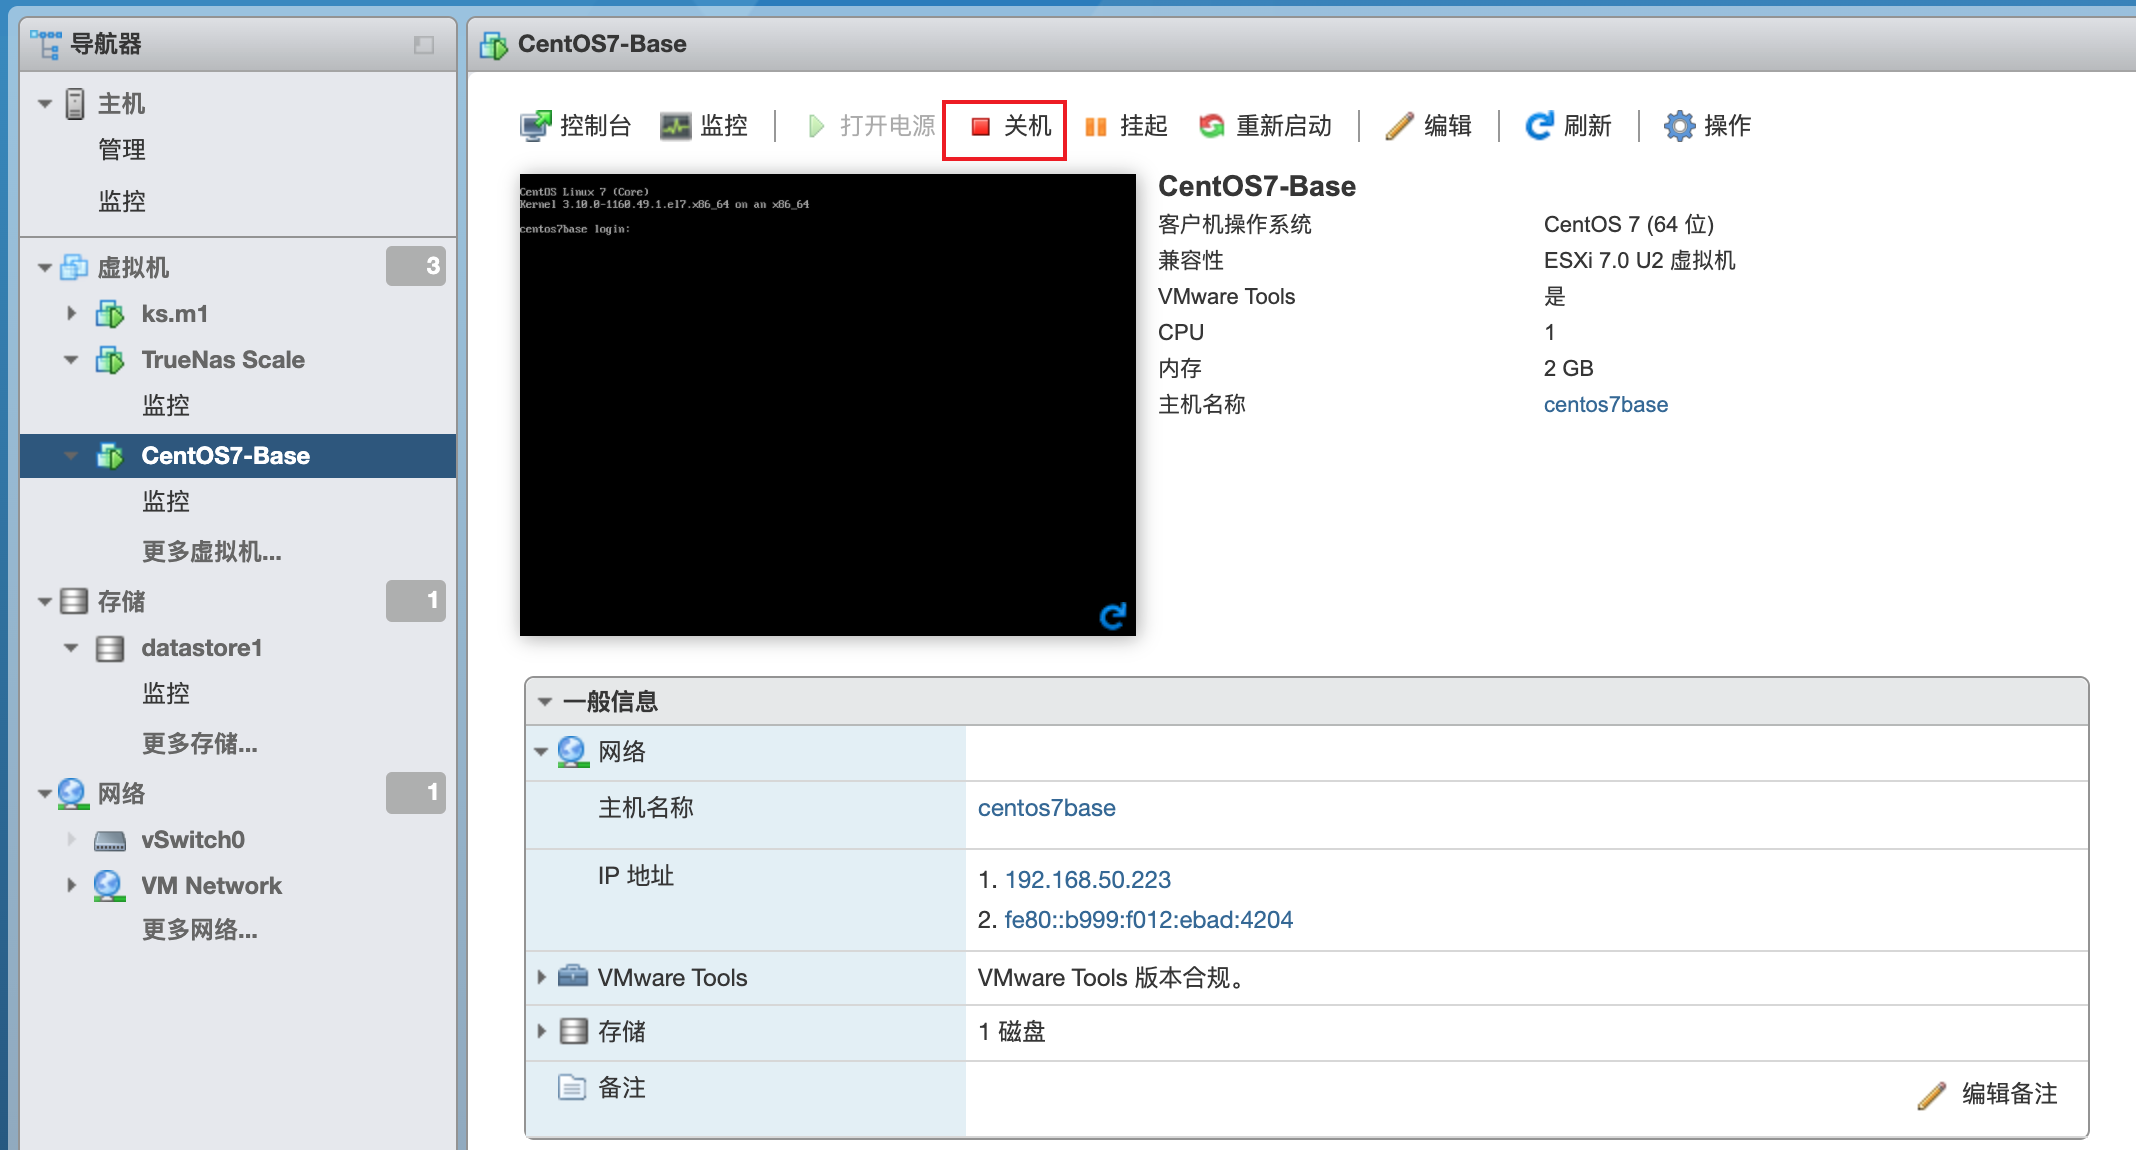The width and height of the screenshot is (2136, 1150).
Task: Open the 操作 gear actions menu
Action: (x=1679, y=126)
